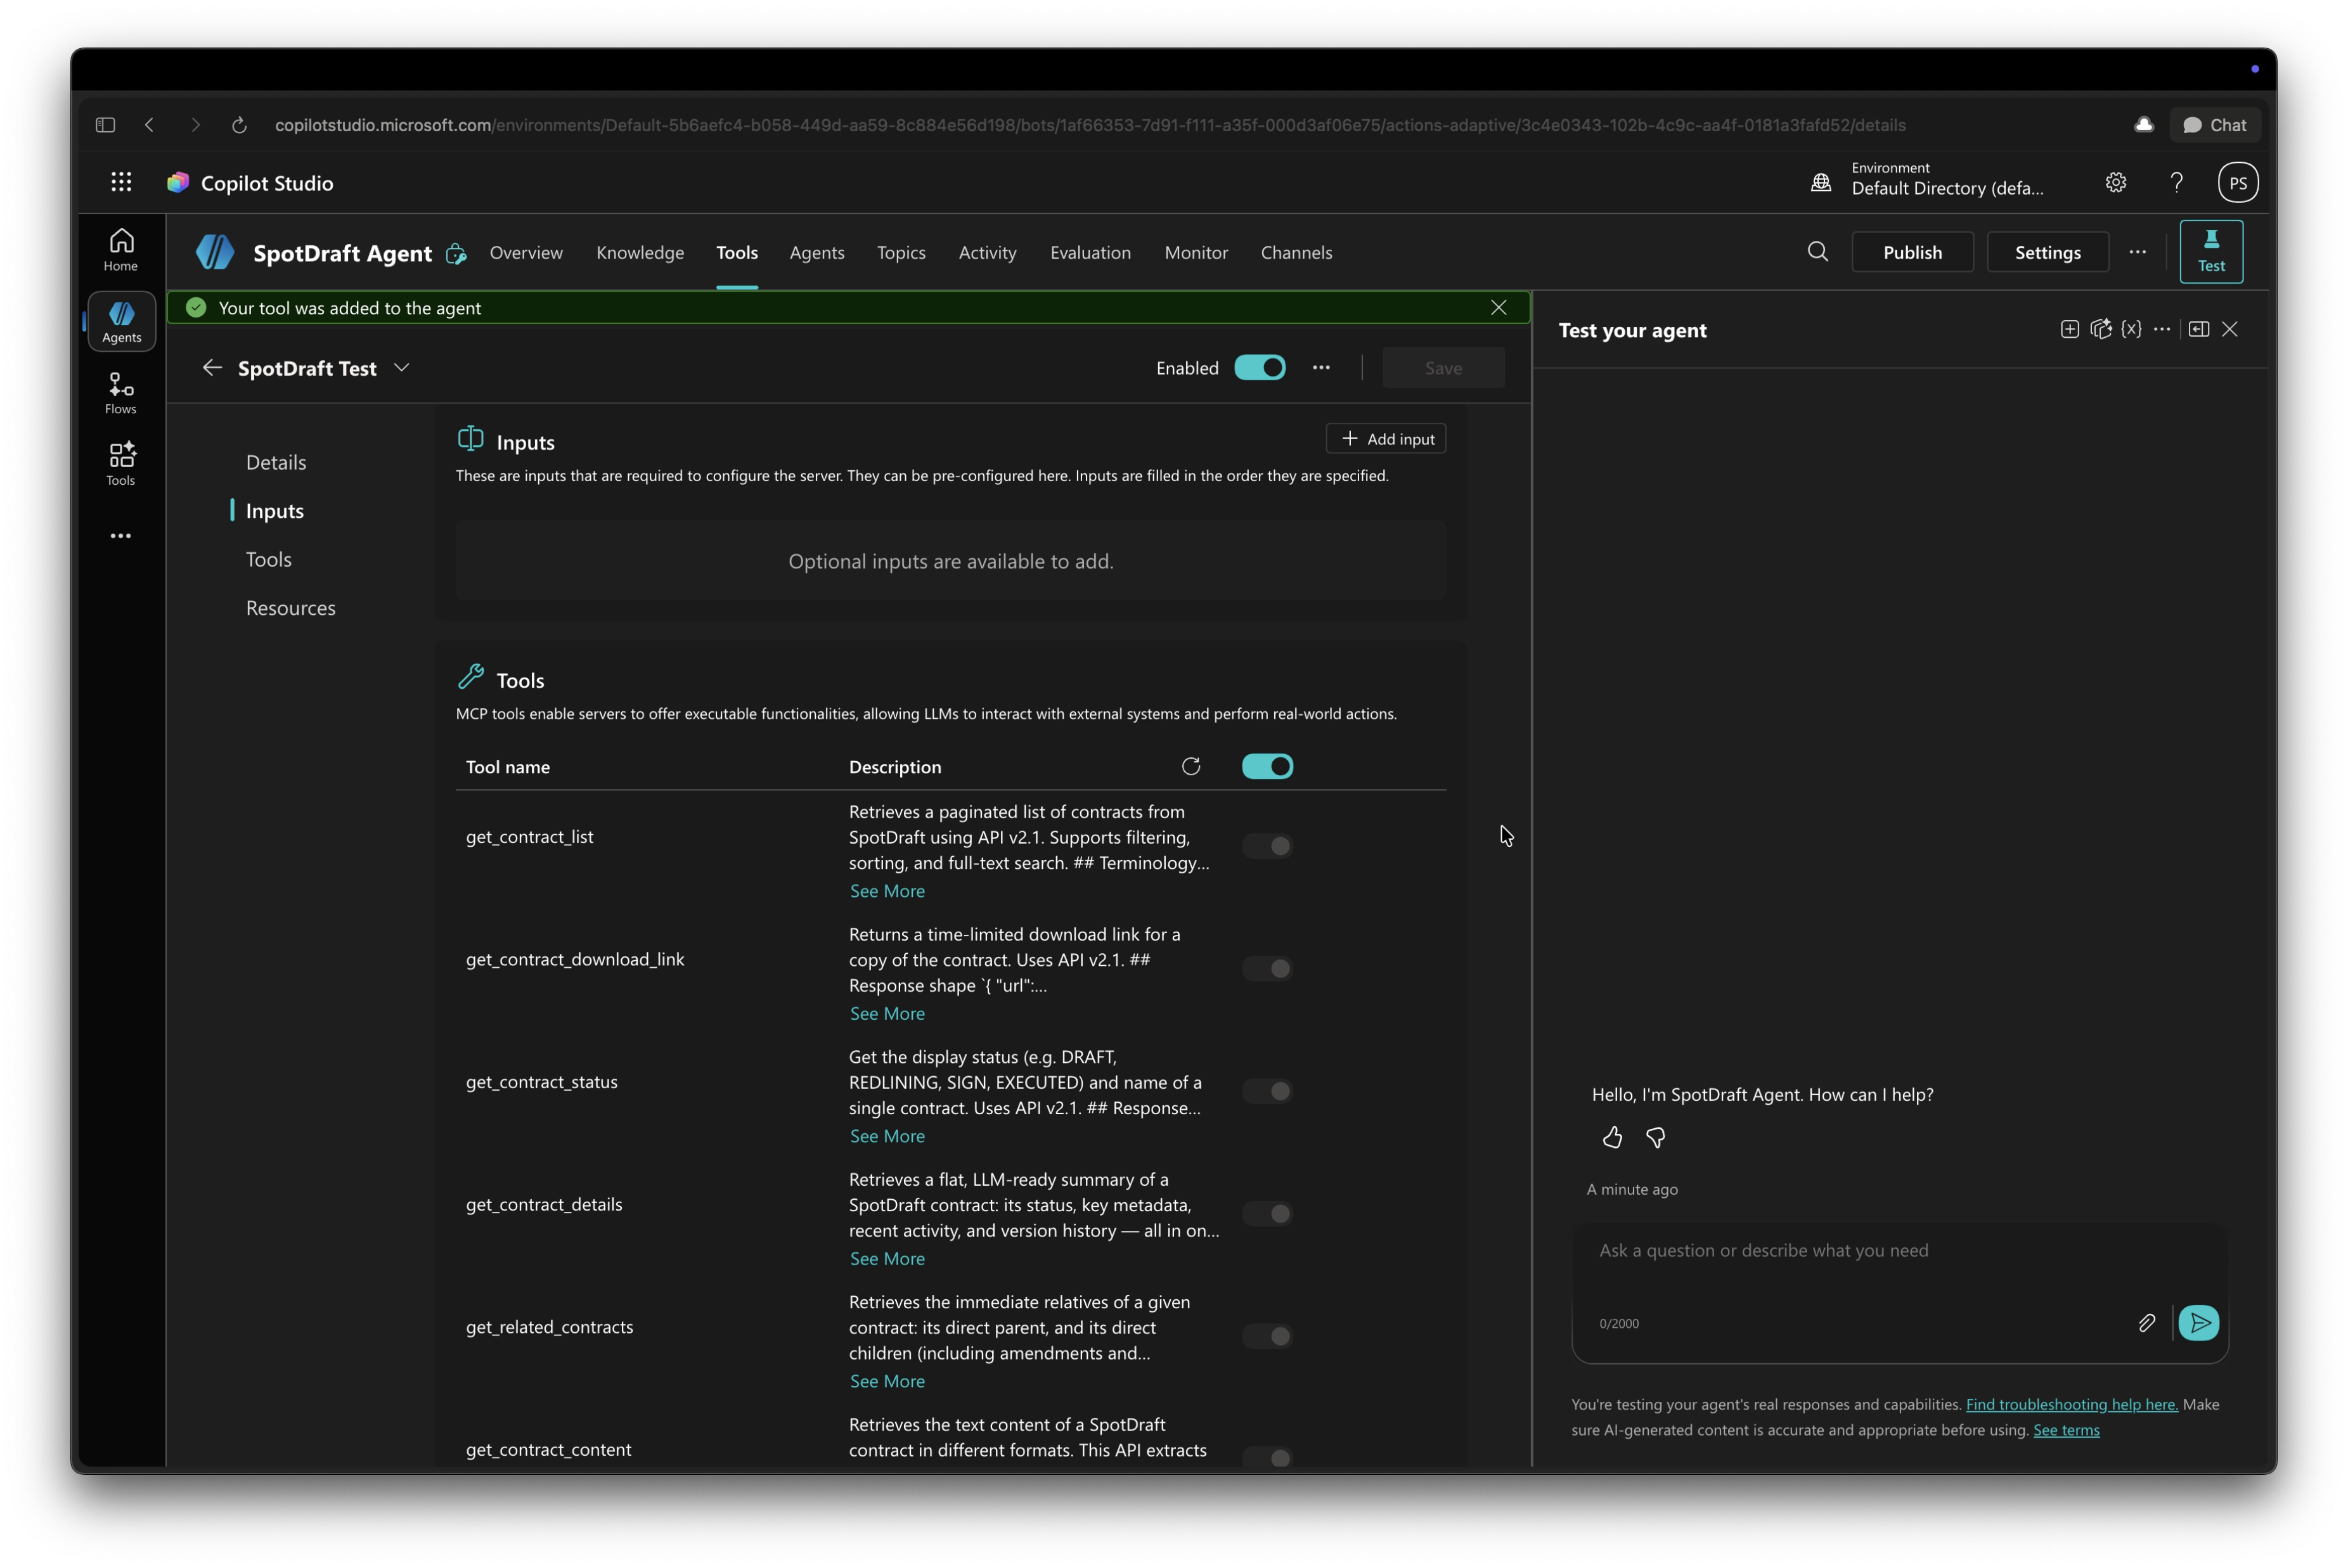The height and width of the screenshot is (1568, 2348).
Task: Open the Topics tab
Action: tap(901, 253)
